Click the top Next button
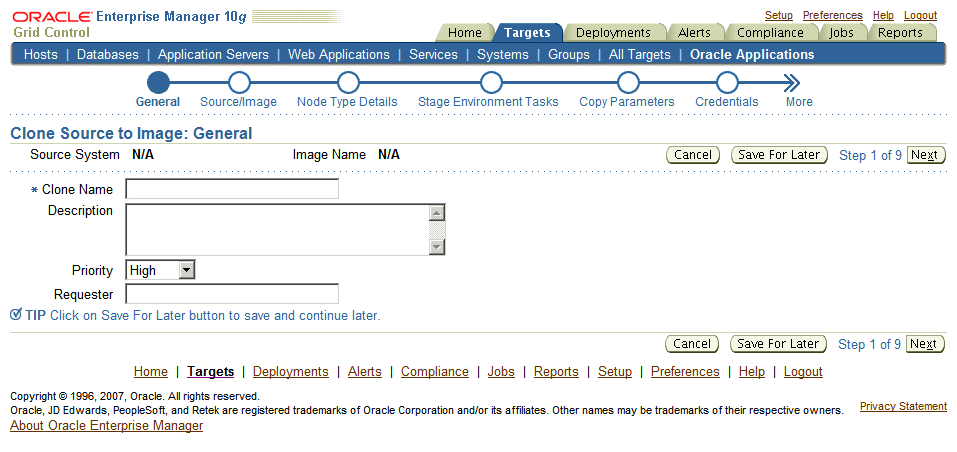 click(926, 155)
